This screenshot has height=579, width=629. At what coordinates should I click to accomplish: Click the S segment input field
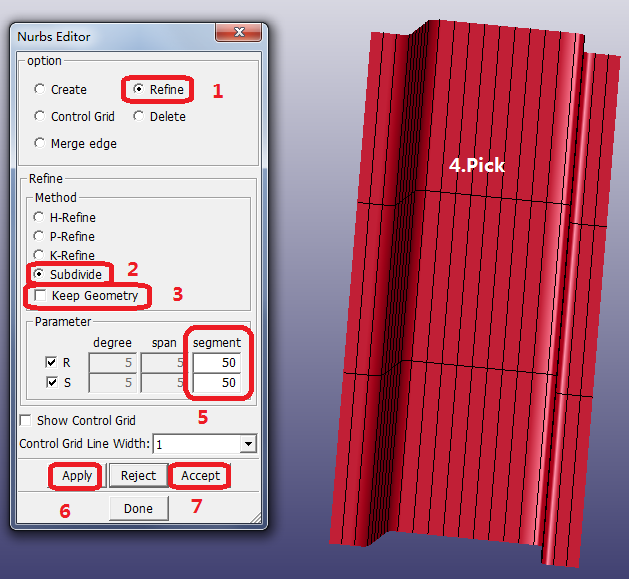[x=217, y=382]
